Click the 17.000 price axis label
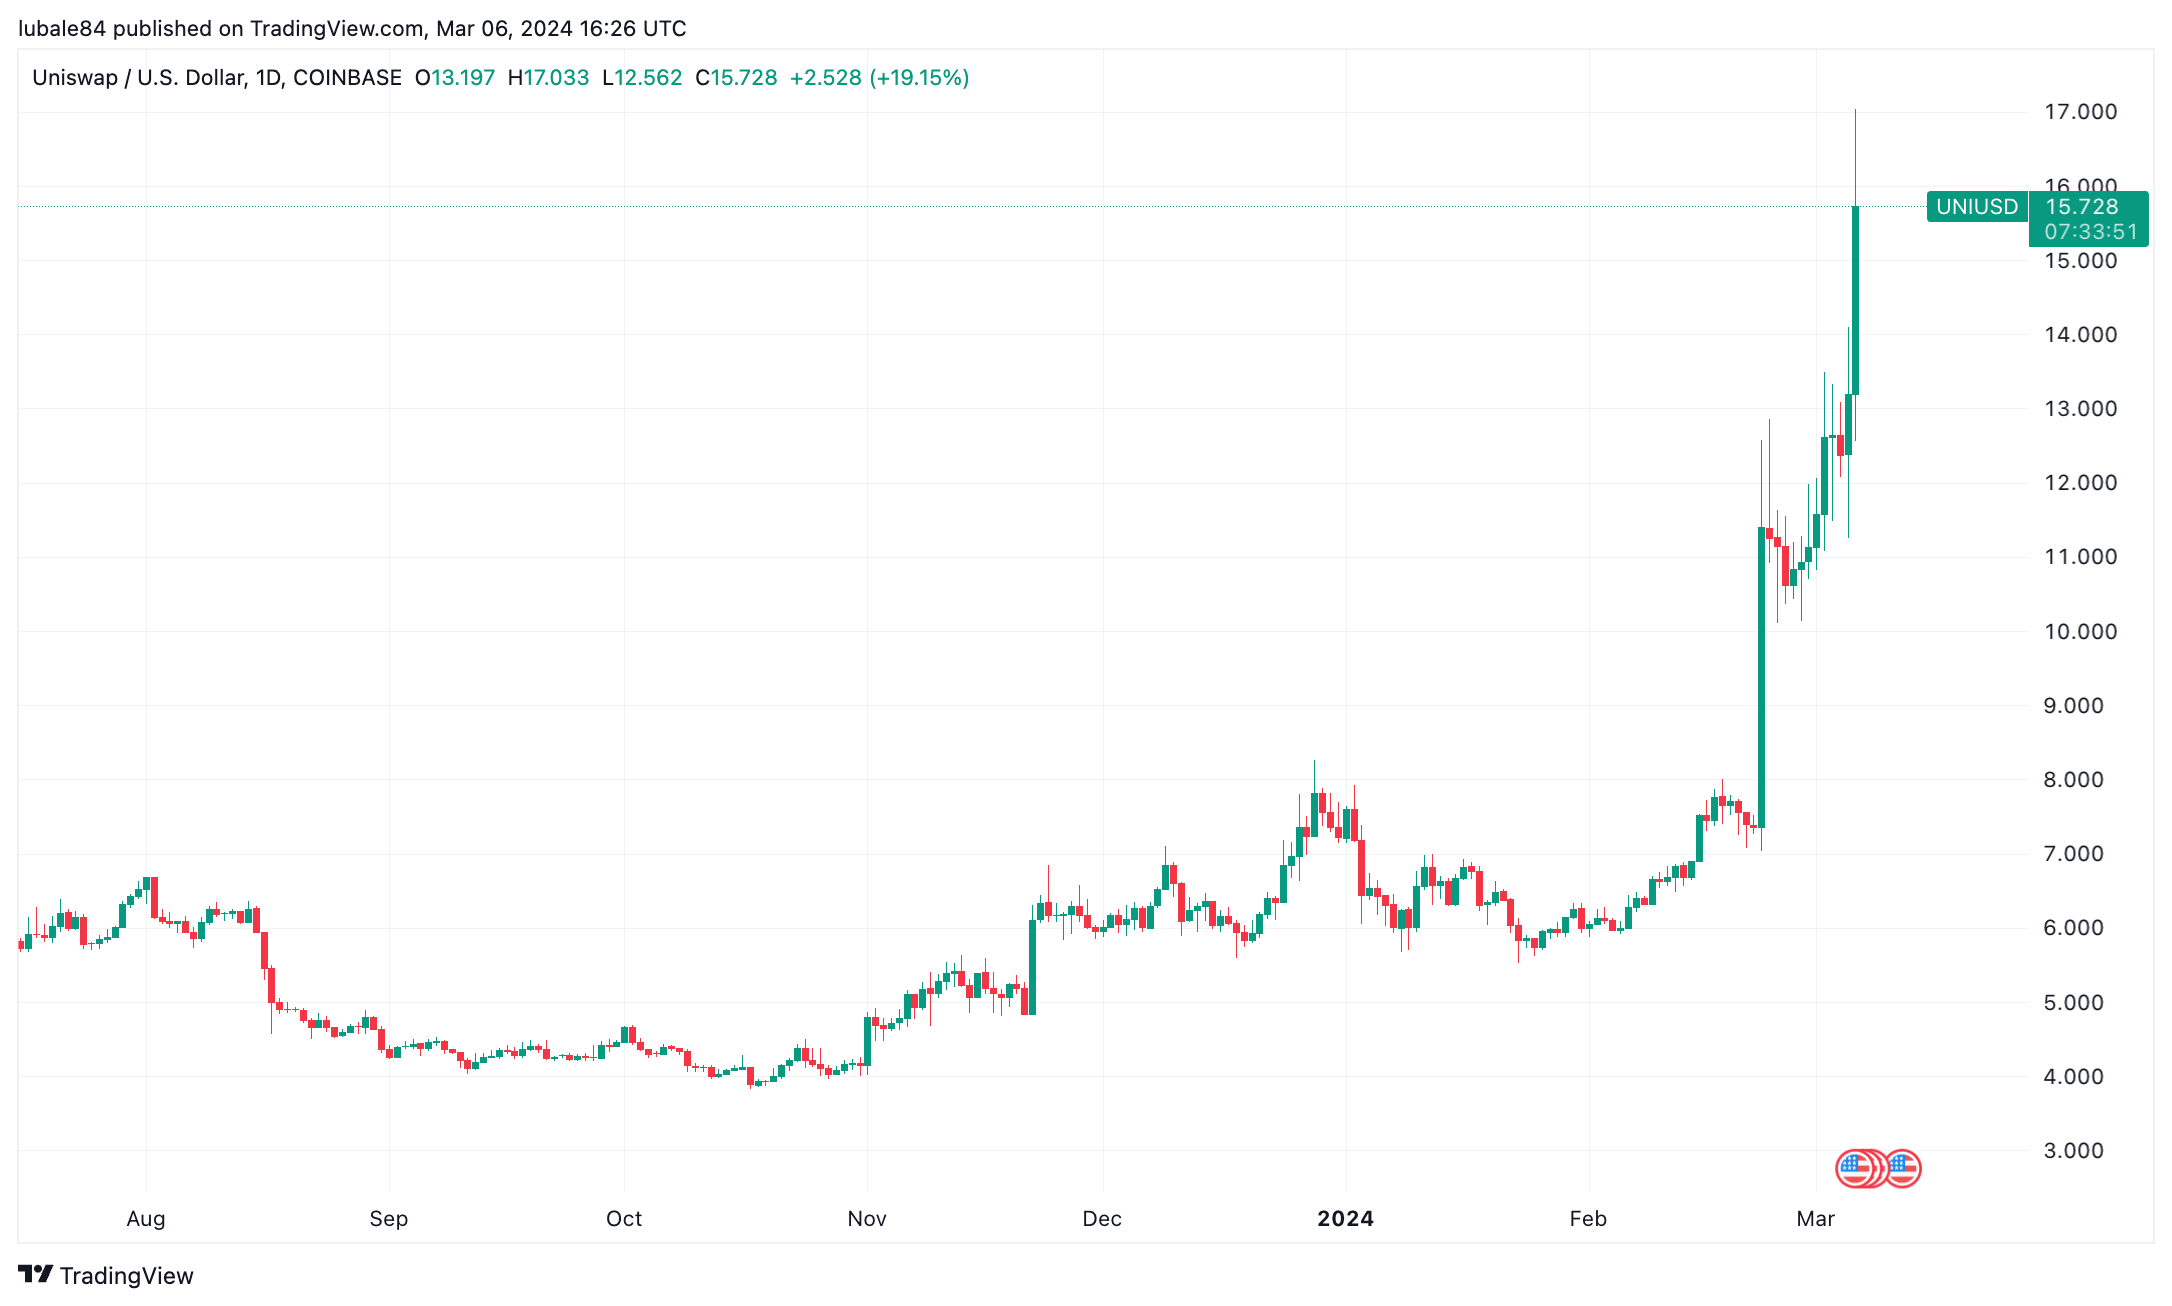The image size is (2172, 1306). (2080, 112)
